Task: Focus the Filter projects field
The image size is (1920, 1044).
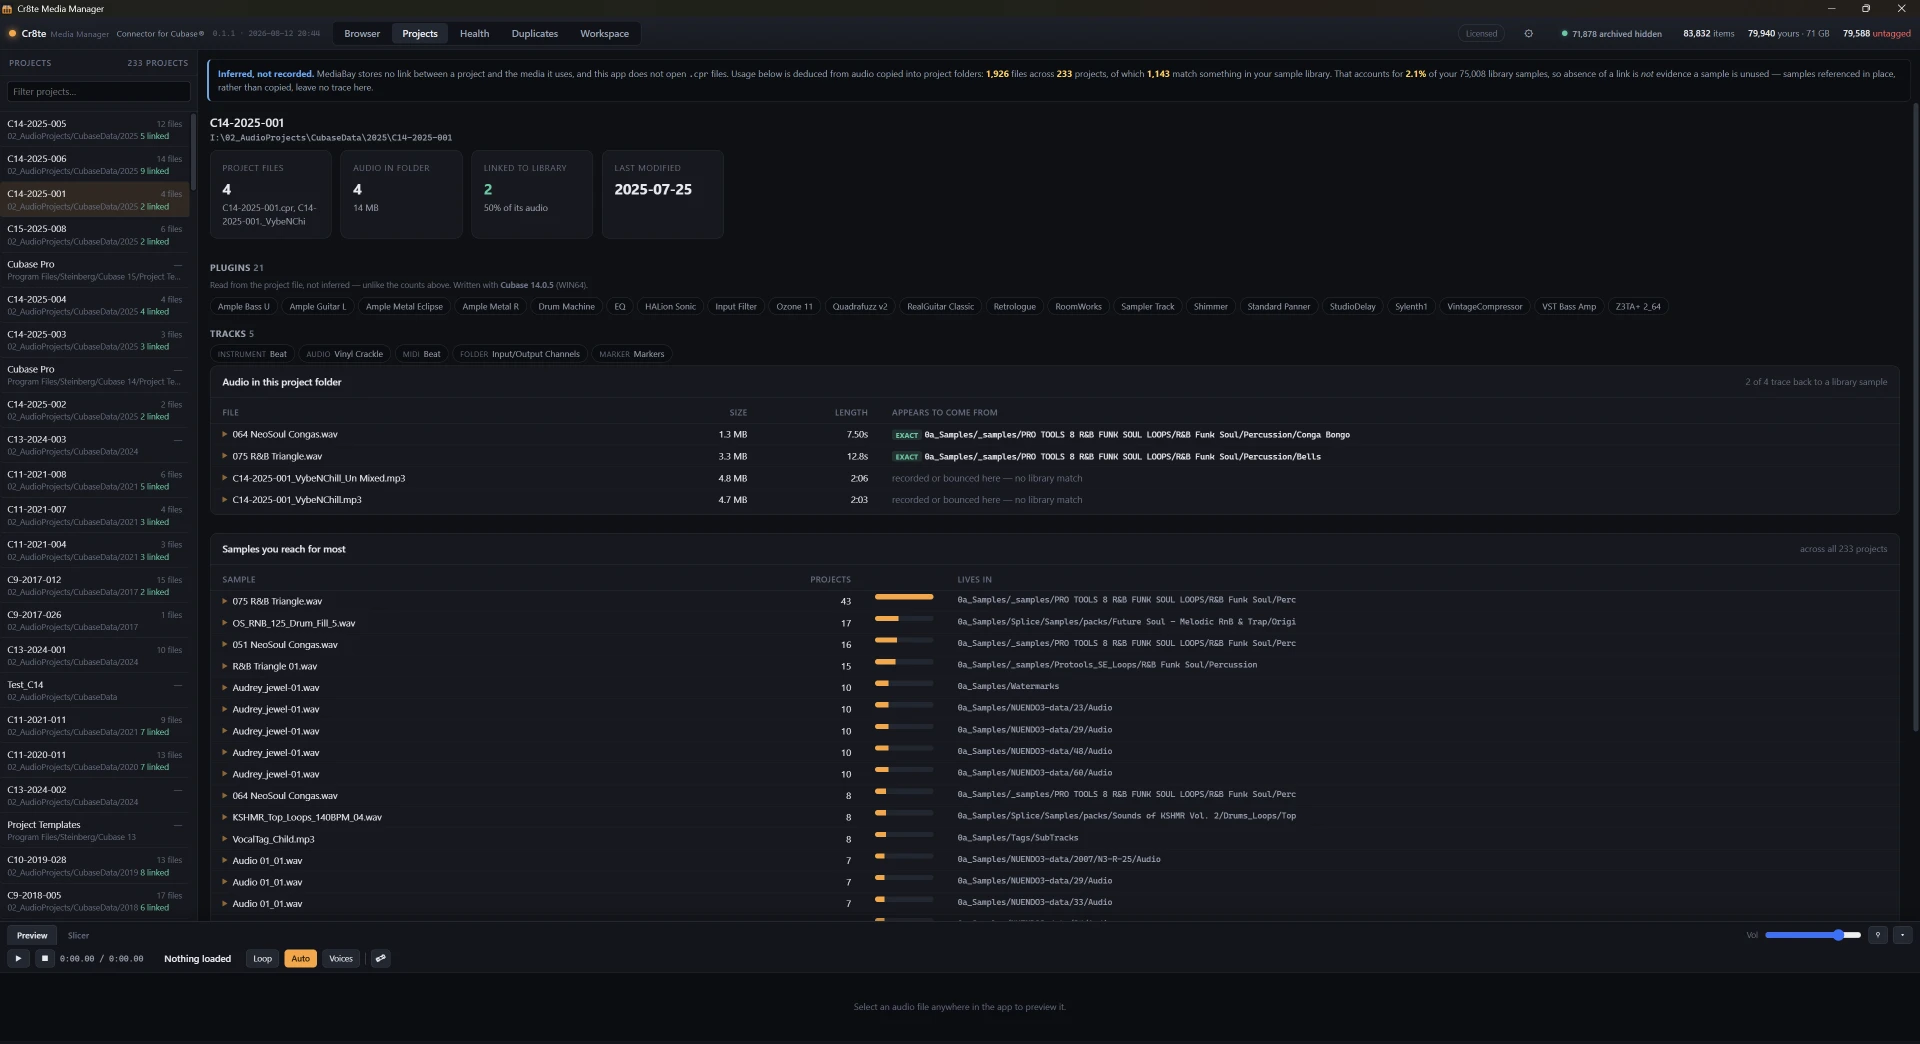Action: (x=98, y=91)
